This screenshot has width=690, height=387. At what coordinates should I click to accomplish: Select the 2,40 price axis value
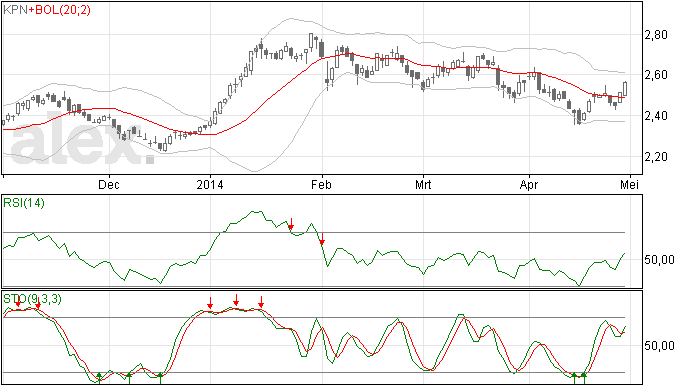coord(656,116)
